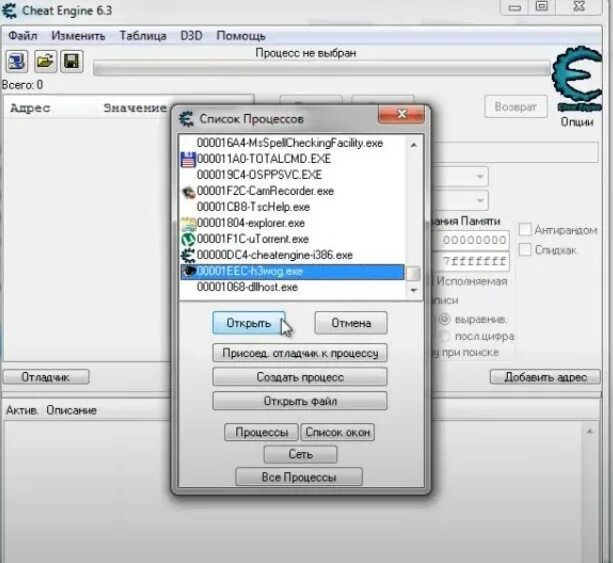613x563 pixels.
Task: Click the Сеть button
Action: pos(300,454)
